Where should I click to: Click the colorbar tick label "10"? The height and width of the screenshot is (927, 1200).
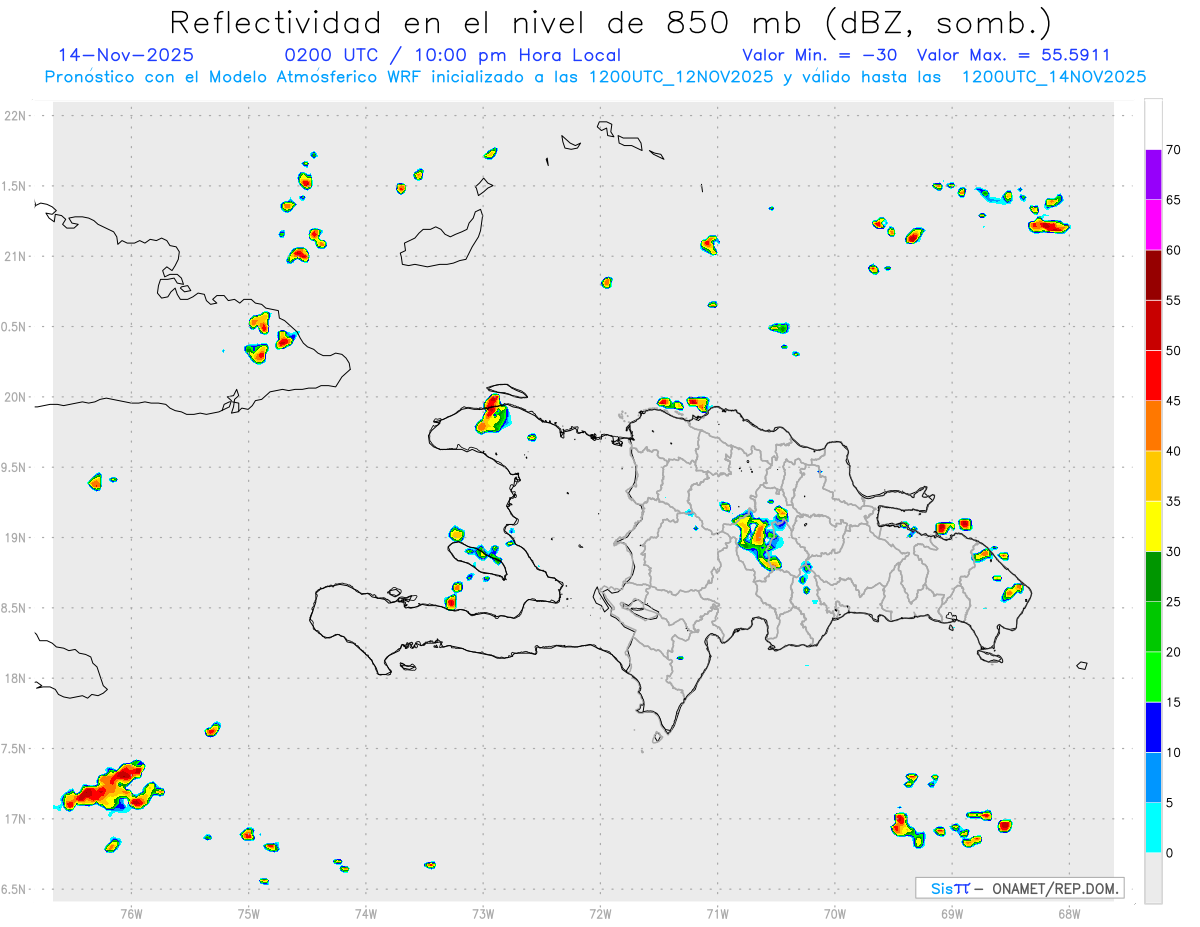point(1173,752)
